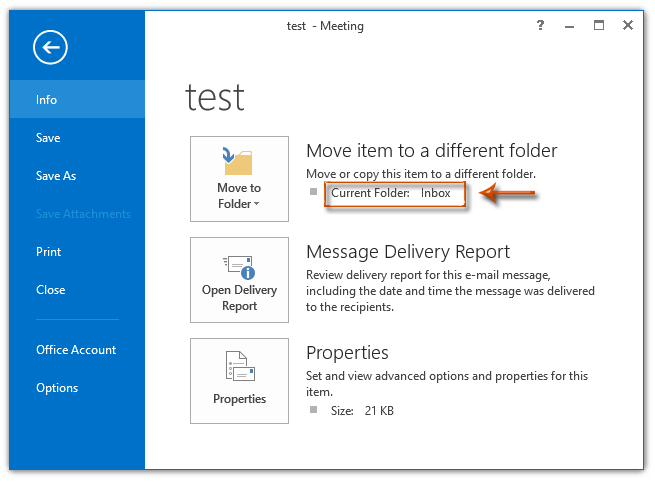655x482 pixels.
Task: Choose Save from the backstage menu
Action: pos(48,138)
